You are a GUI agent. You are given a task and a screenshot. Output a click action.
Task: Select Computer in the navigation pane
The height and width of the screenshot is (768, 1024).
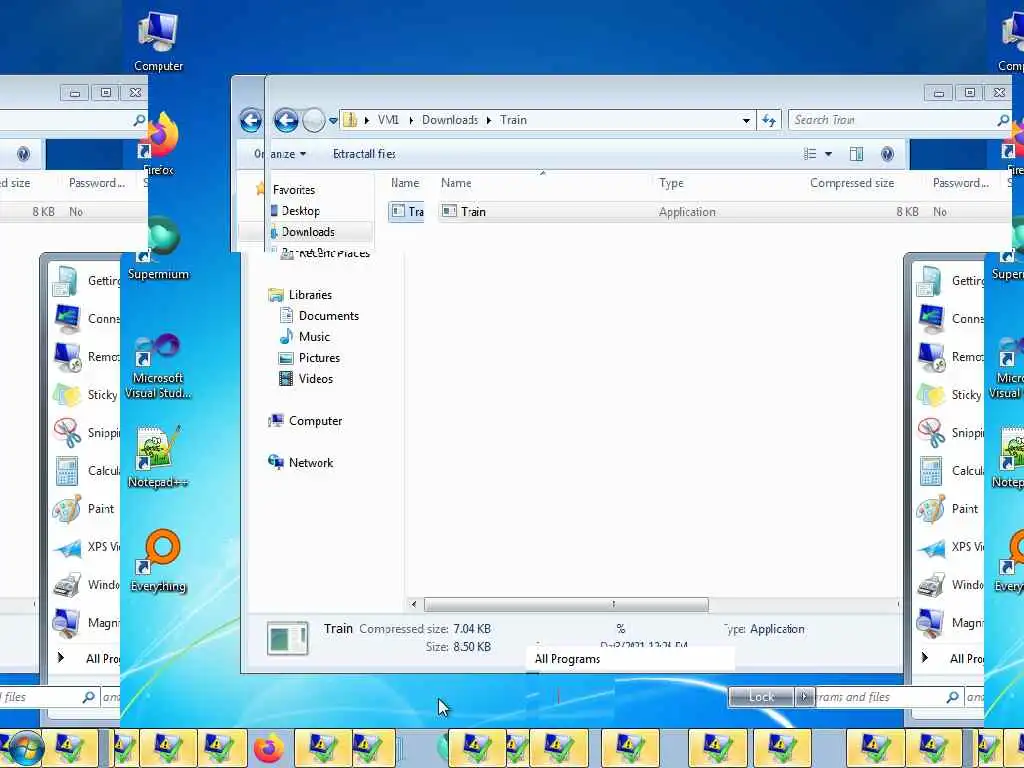[315, 421]
